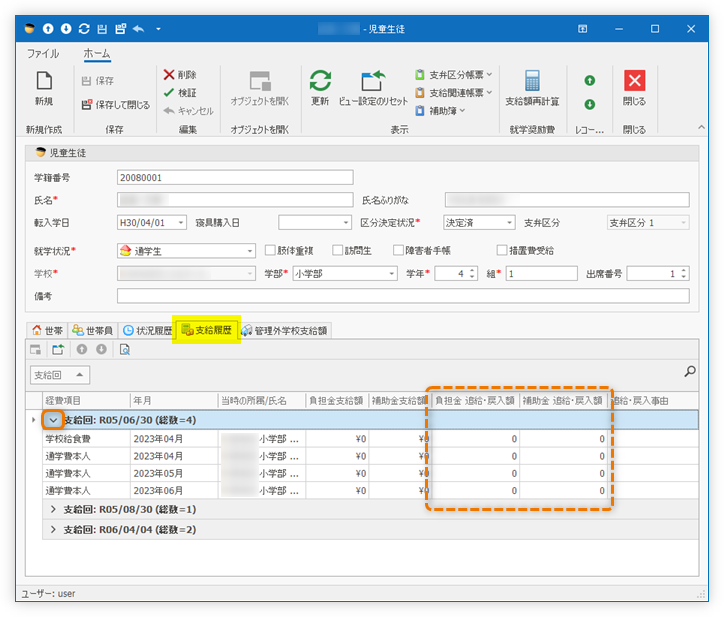Sort by 年月 column header
Image resolution: width=724 pixels, height=617 pixels.
pyautogui.click(x=174, y=400)
